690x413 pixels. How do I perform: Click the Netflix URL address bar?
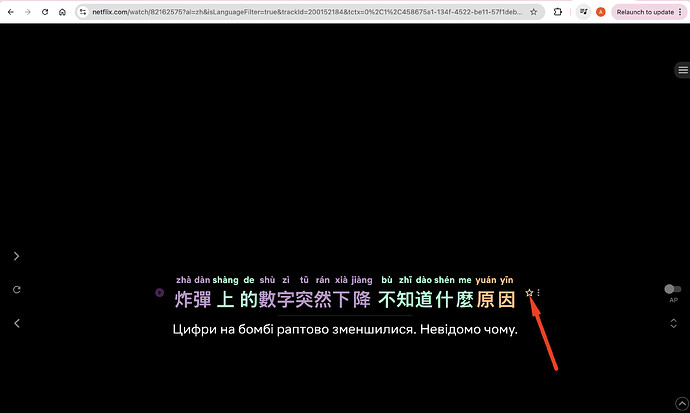(300, 11)
